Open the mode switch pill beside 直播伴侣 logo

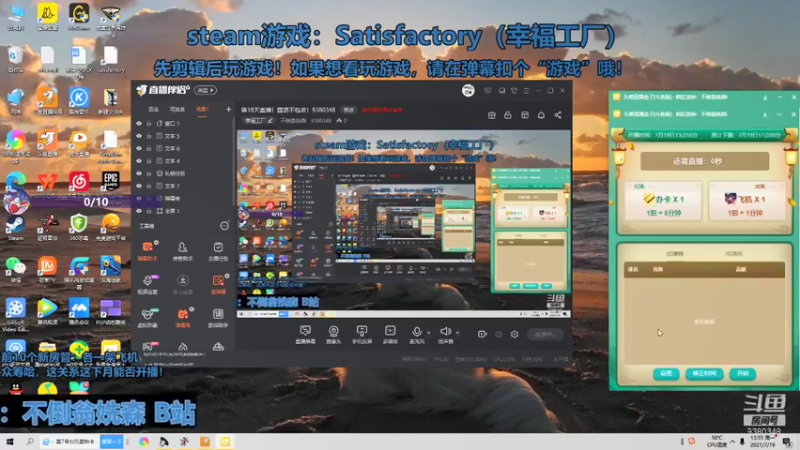(x=206, y=90)
